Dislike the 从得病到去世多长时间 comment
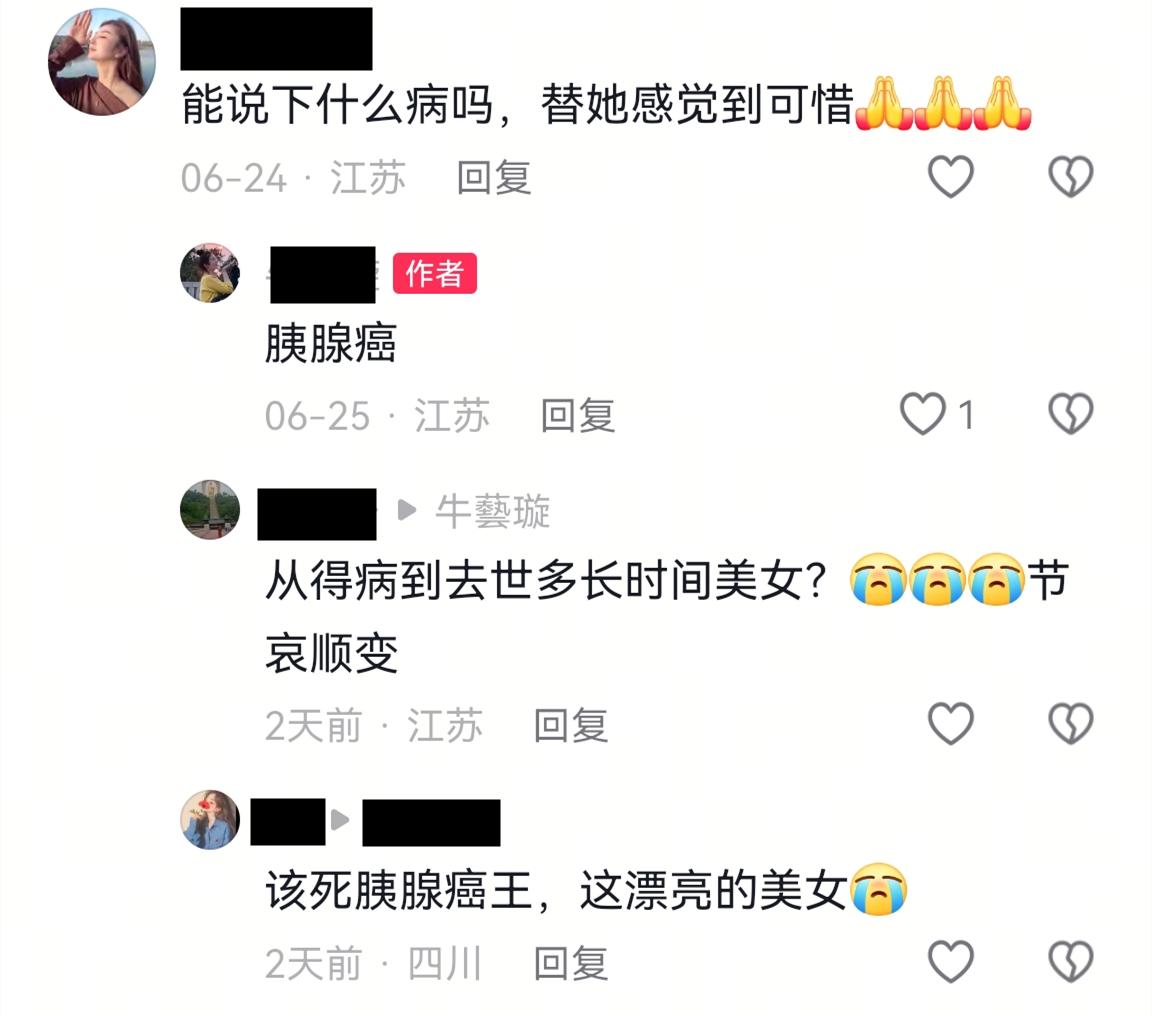 [1070, 724]
